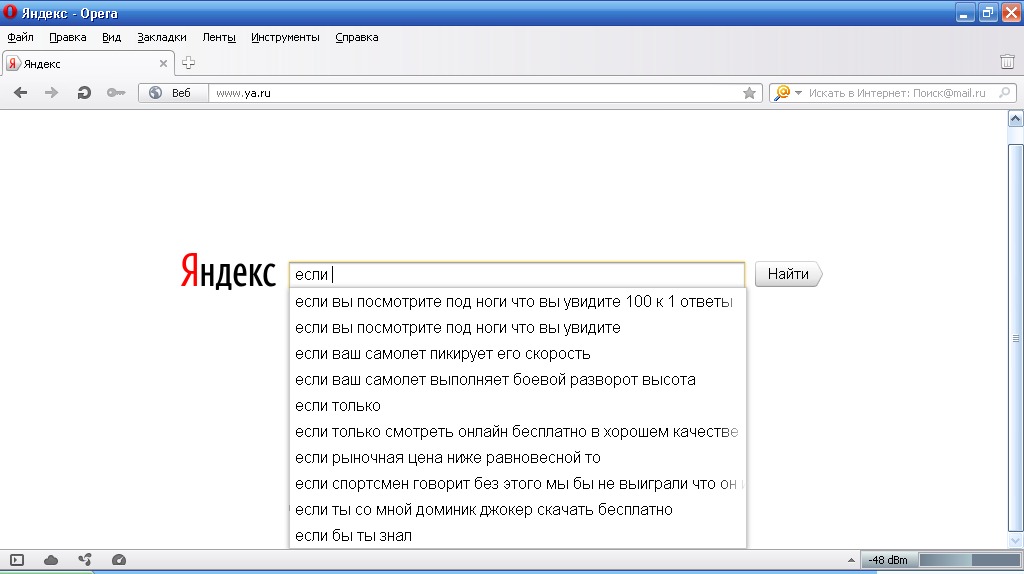Open the Вид menu
Viewport: 1024px width, 574px height.
(x=112, y=37)
